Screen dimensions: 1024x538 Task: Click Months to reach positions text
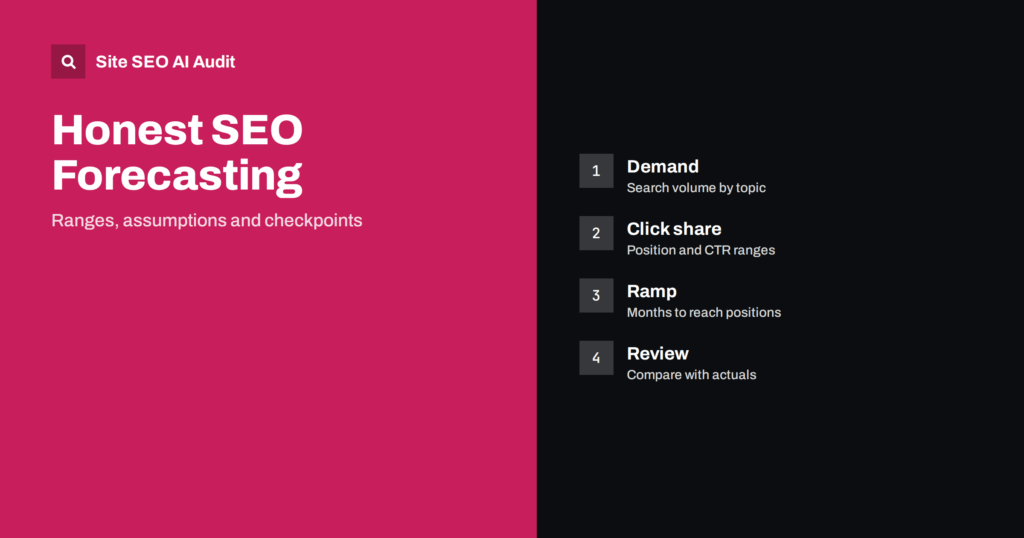pyautogui.click(x=704, y=313)
